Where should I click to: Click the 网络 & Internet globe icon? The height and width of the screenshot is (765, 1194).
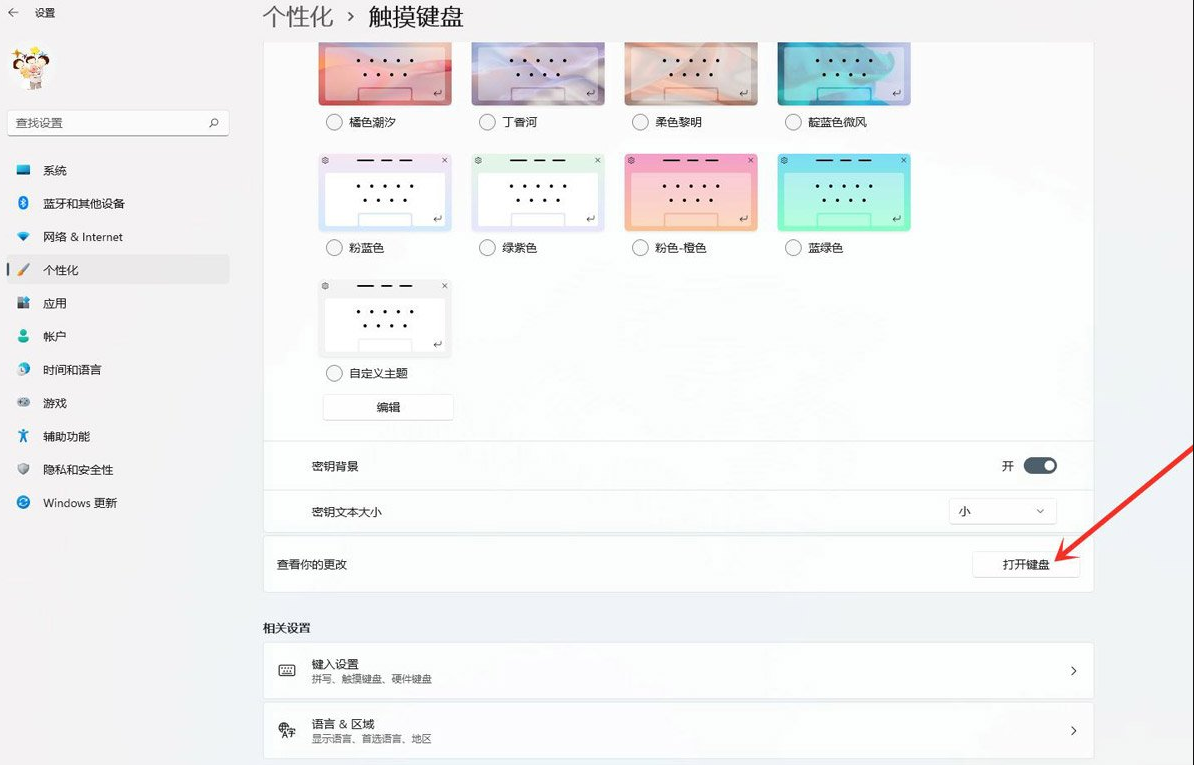[23, 237]
